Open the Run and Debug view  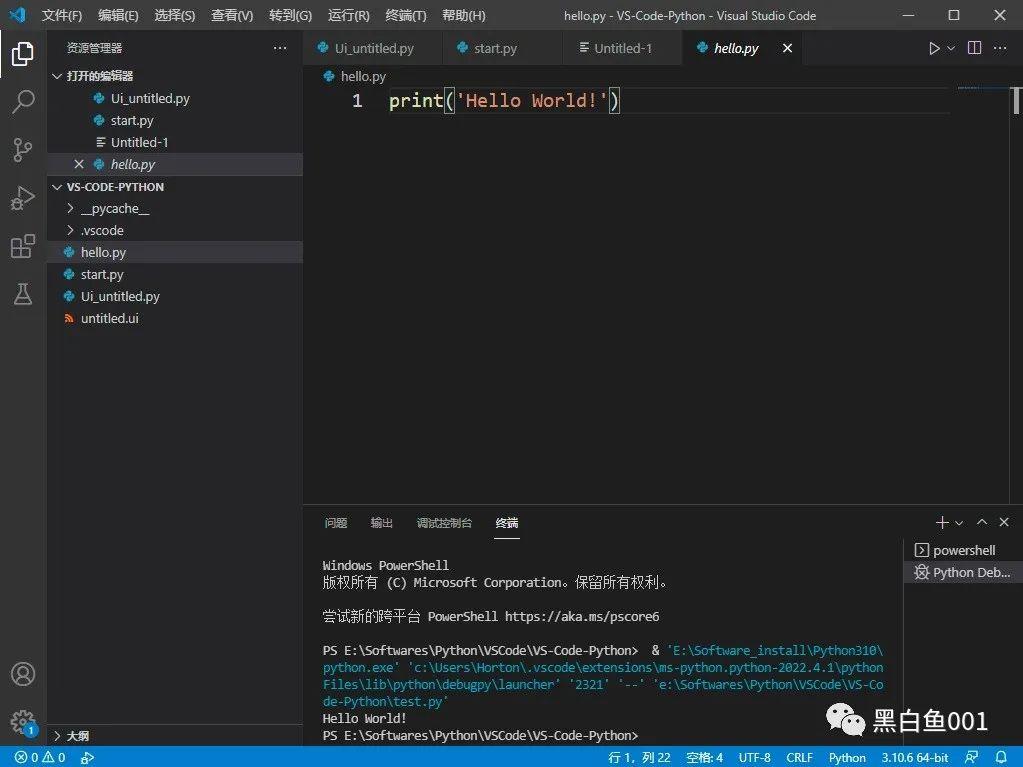(22, 197)
